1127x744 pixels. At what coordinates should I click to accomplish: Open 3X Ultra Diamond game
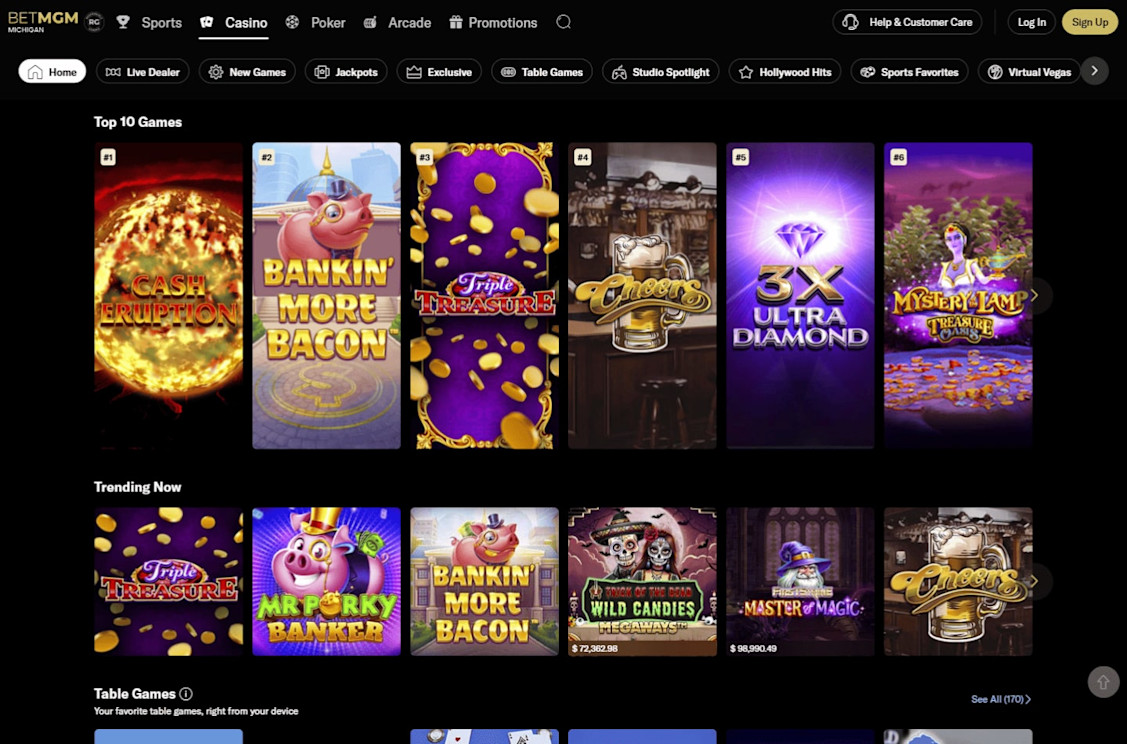click(x=800, y=295)
